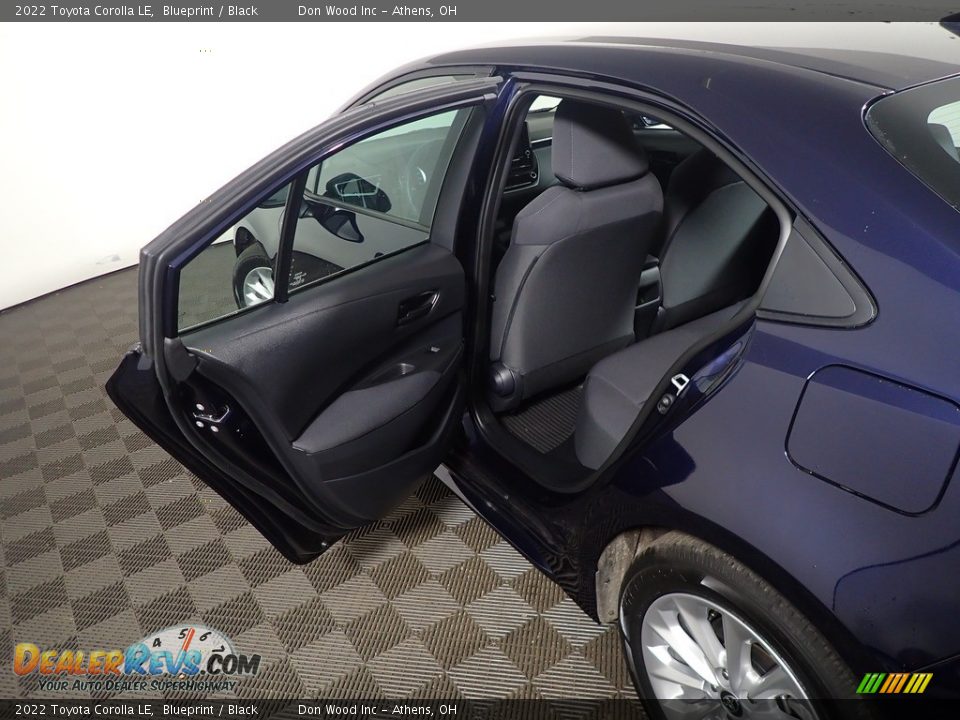Click 'Your Auto Dealer SuperHighway' tagline
The height and width of the screenshot is (720, 960).
coord(137,686)
